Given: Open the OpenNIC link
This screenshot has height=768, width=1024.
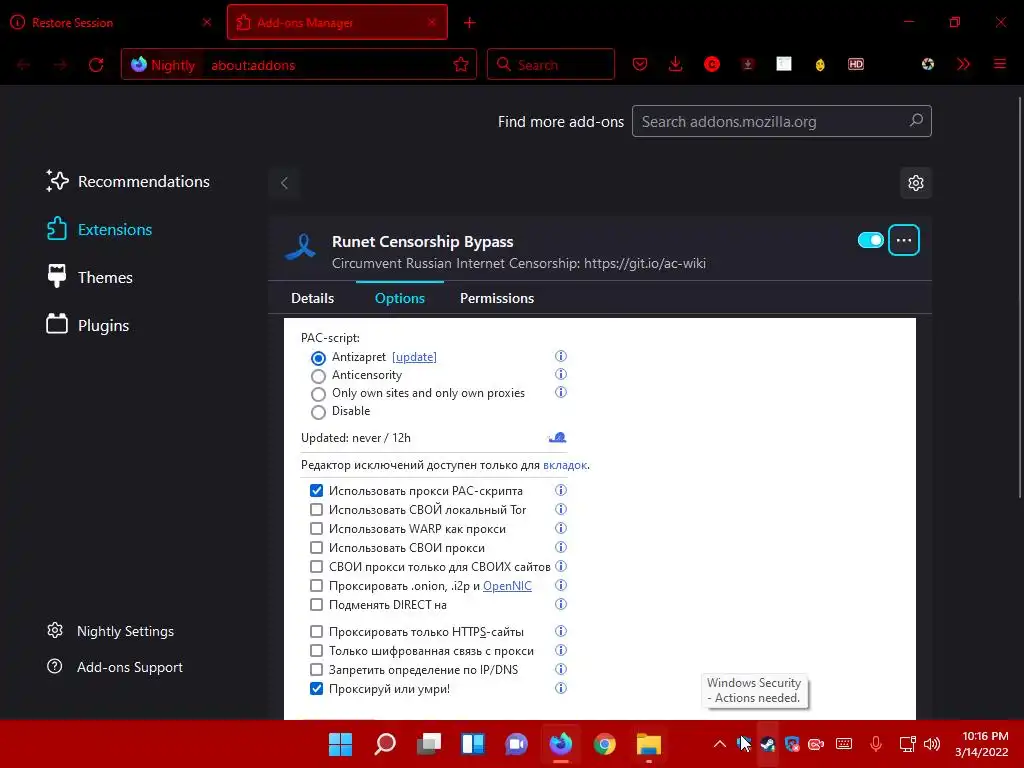Looking at the screenshot, I should click(x=507, y=586).
